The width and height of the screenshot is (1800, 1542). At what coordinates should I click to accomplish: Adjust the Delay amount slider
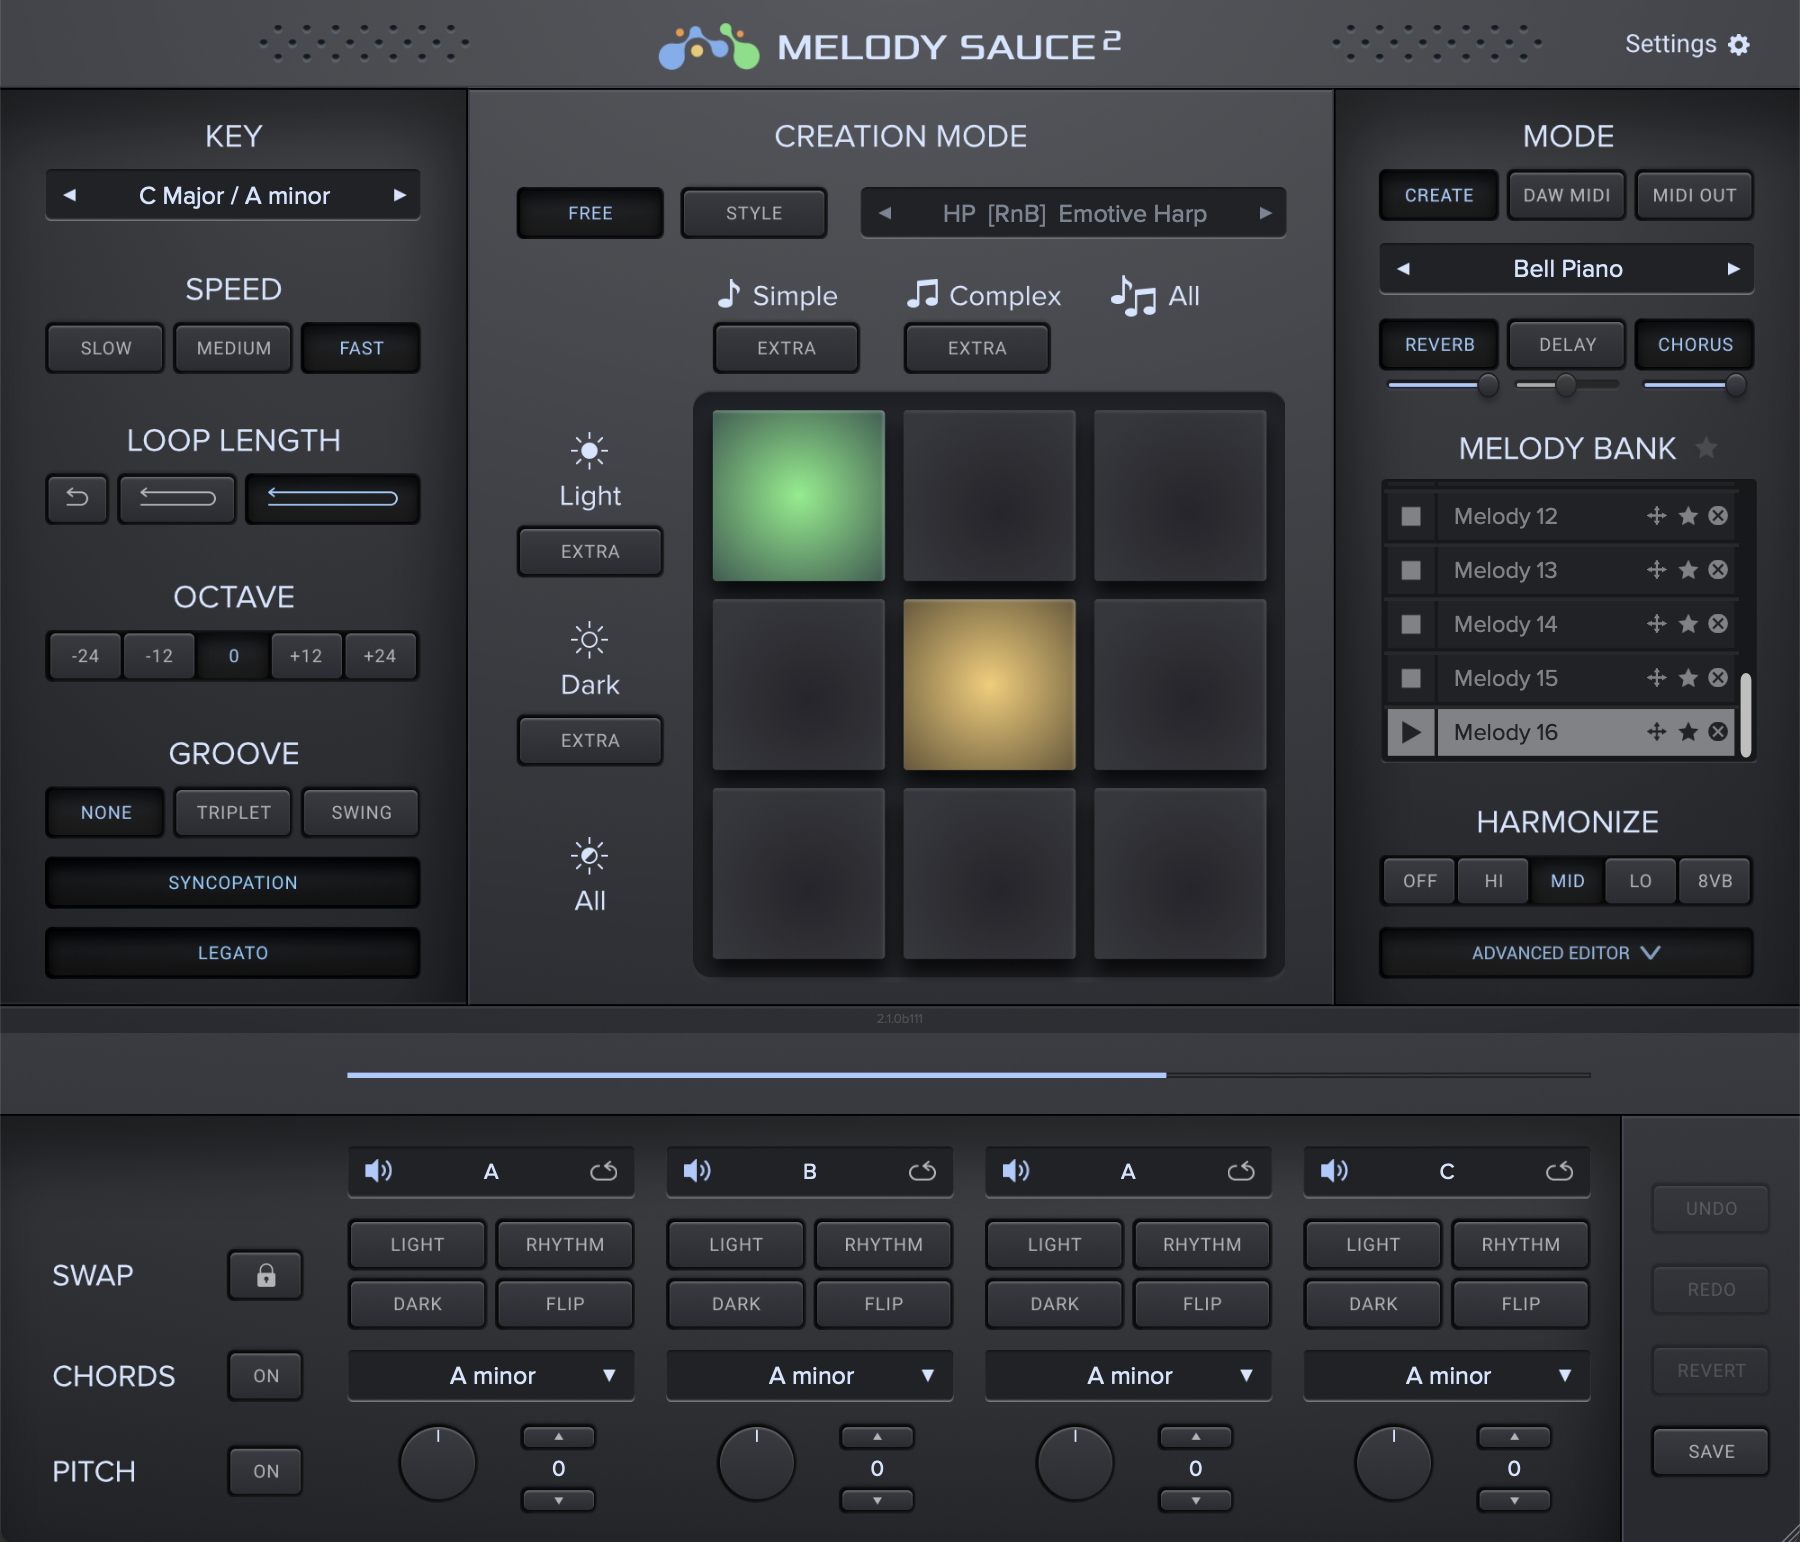point(1567,385)
